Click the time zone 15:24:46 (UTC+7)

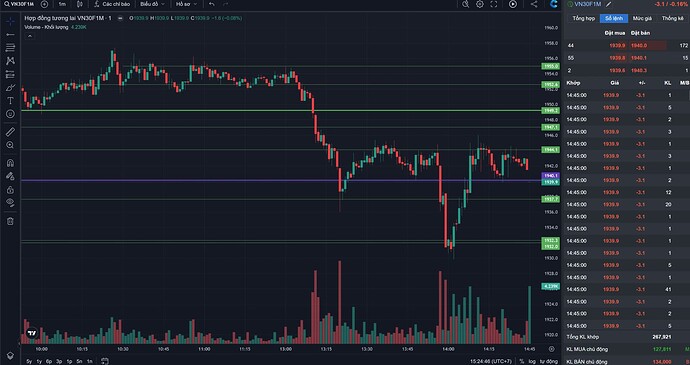pyautogui.click(x=491, y=361)
